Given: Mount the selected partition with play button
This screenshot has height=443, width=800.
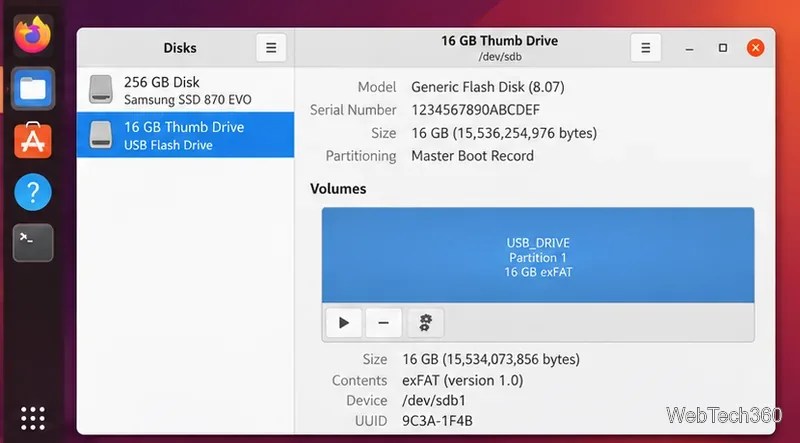Looking at the screenshot, I should (x=344, y=323).
